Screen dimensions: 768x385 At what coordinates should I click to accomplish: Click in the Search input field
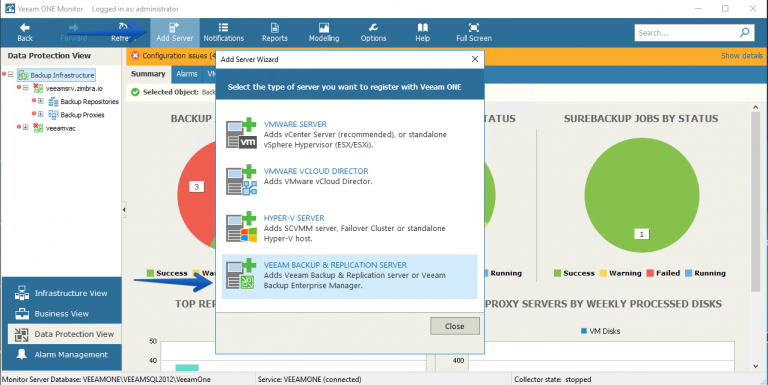(x=686, y=33)
